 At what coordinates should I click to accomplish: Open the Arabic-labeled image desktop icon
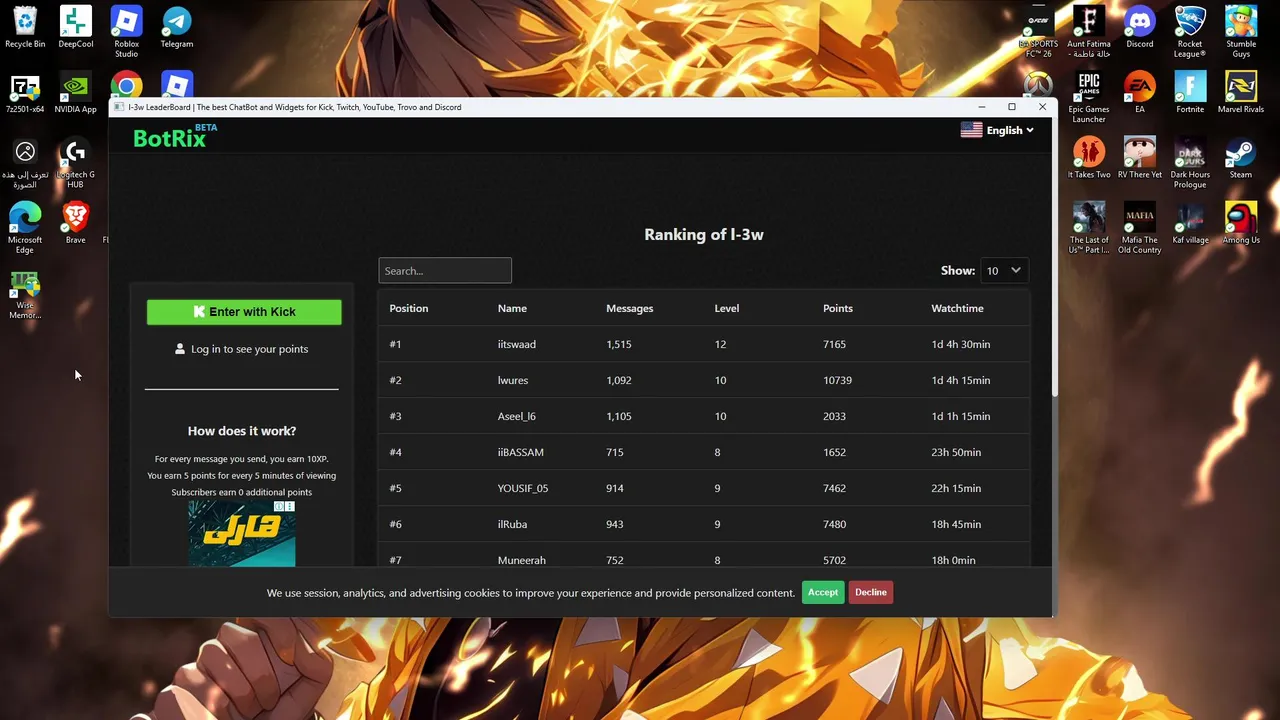[25, 163]
